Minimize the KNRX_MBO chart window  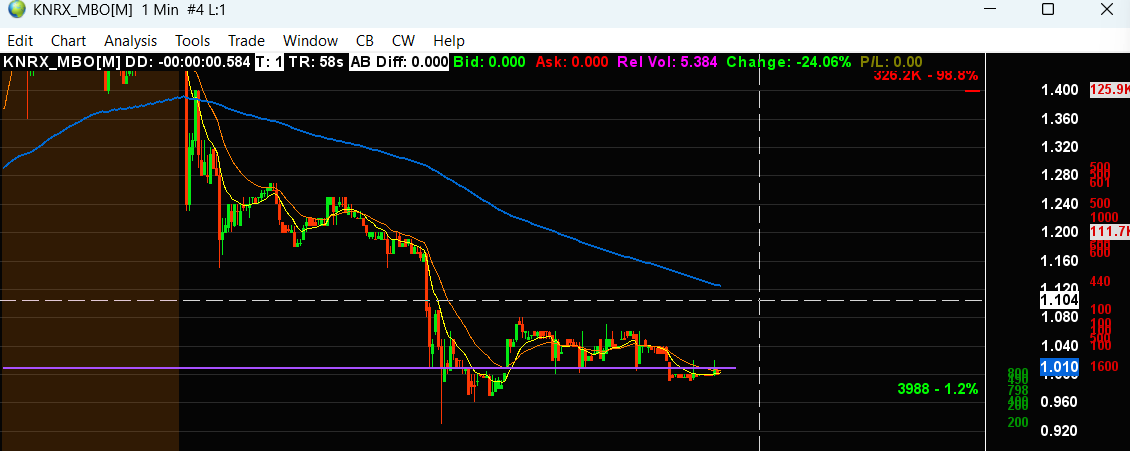989,9
